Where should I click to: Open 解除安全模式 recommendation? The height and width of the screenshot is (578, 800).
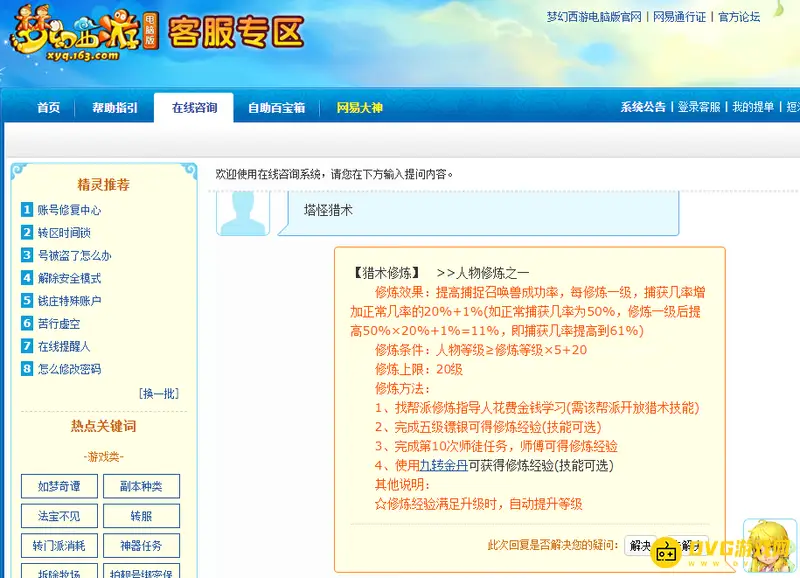click(69, 278)
